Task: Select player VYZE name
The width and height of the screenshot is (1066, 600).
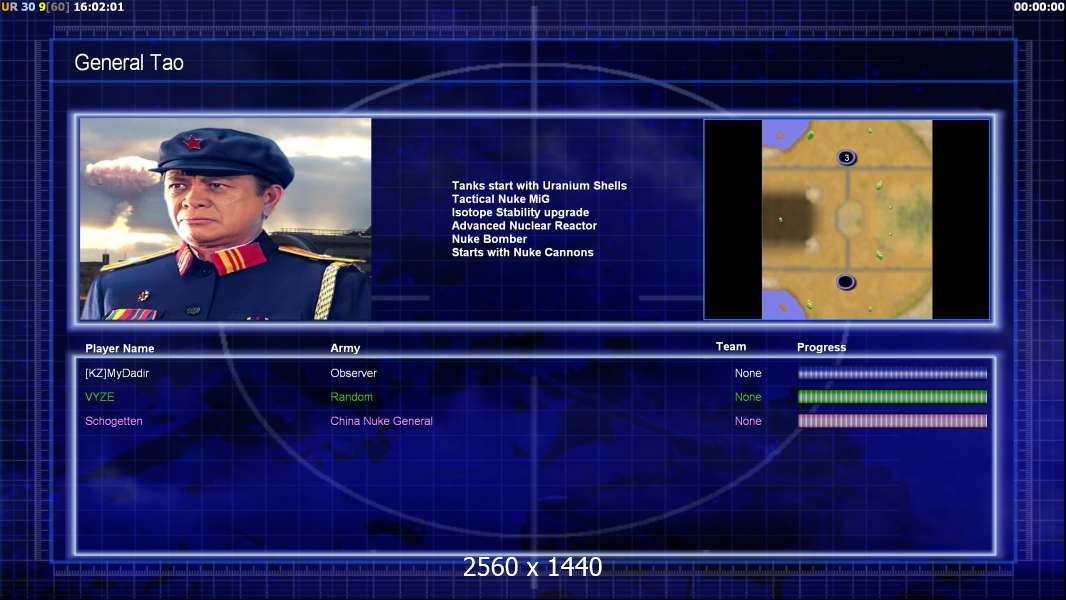Action: click(x=100, y=397)
